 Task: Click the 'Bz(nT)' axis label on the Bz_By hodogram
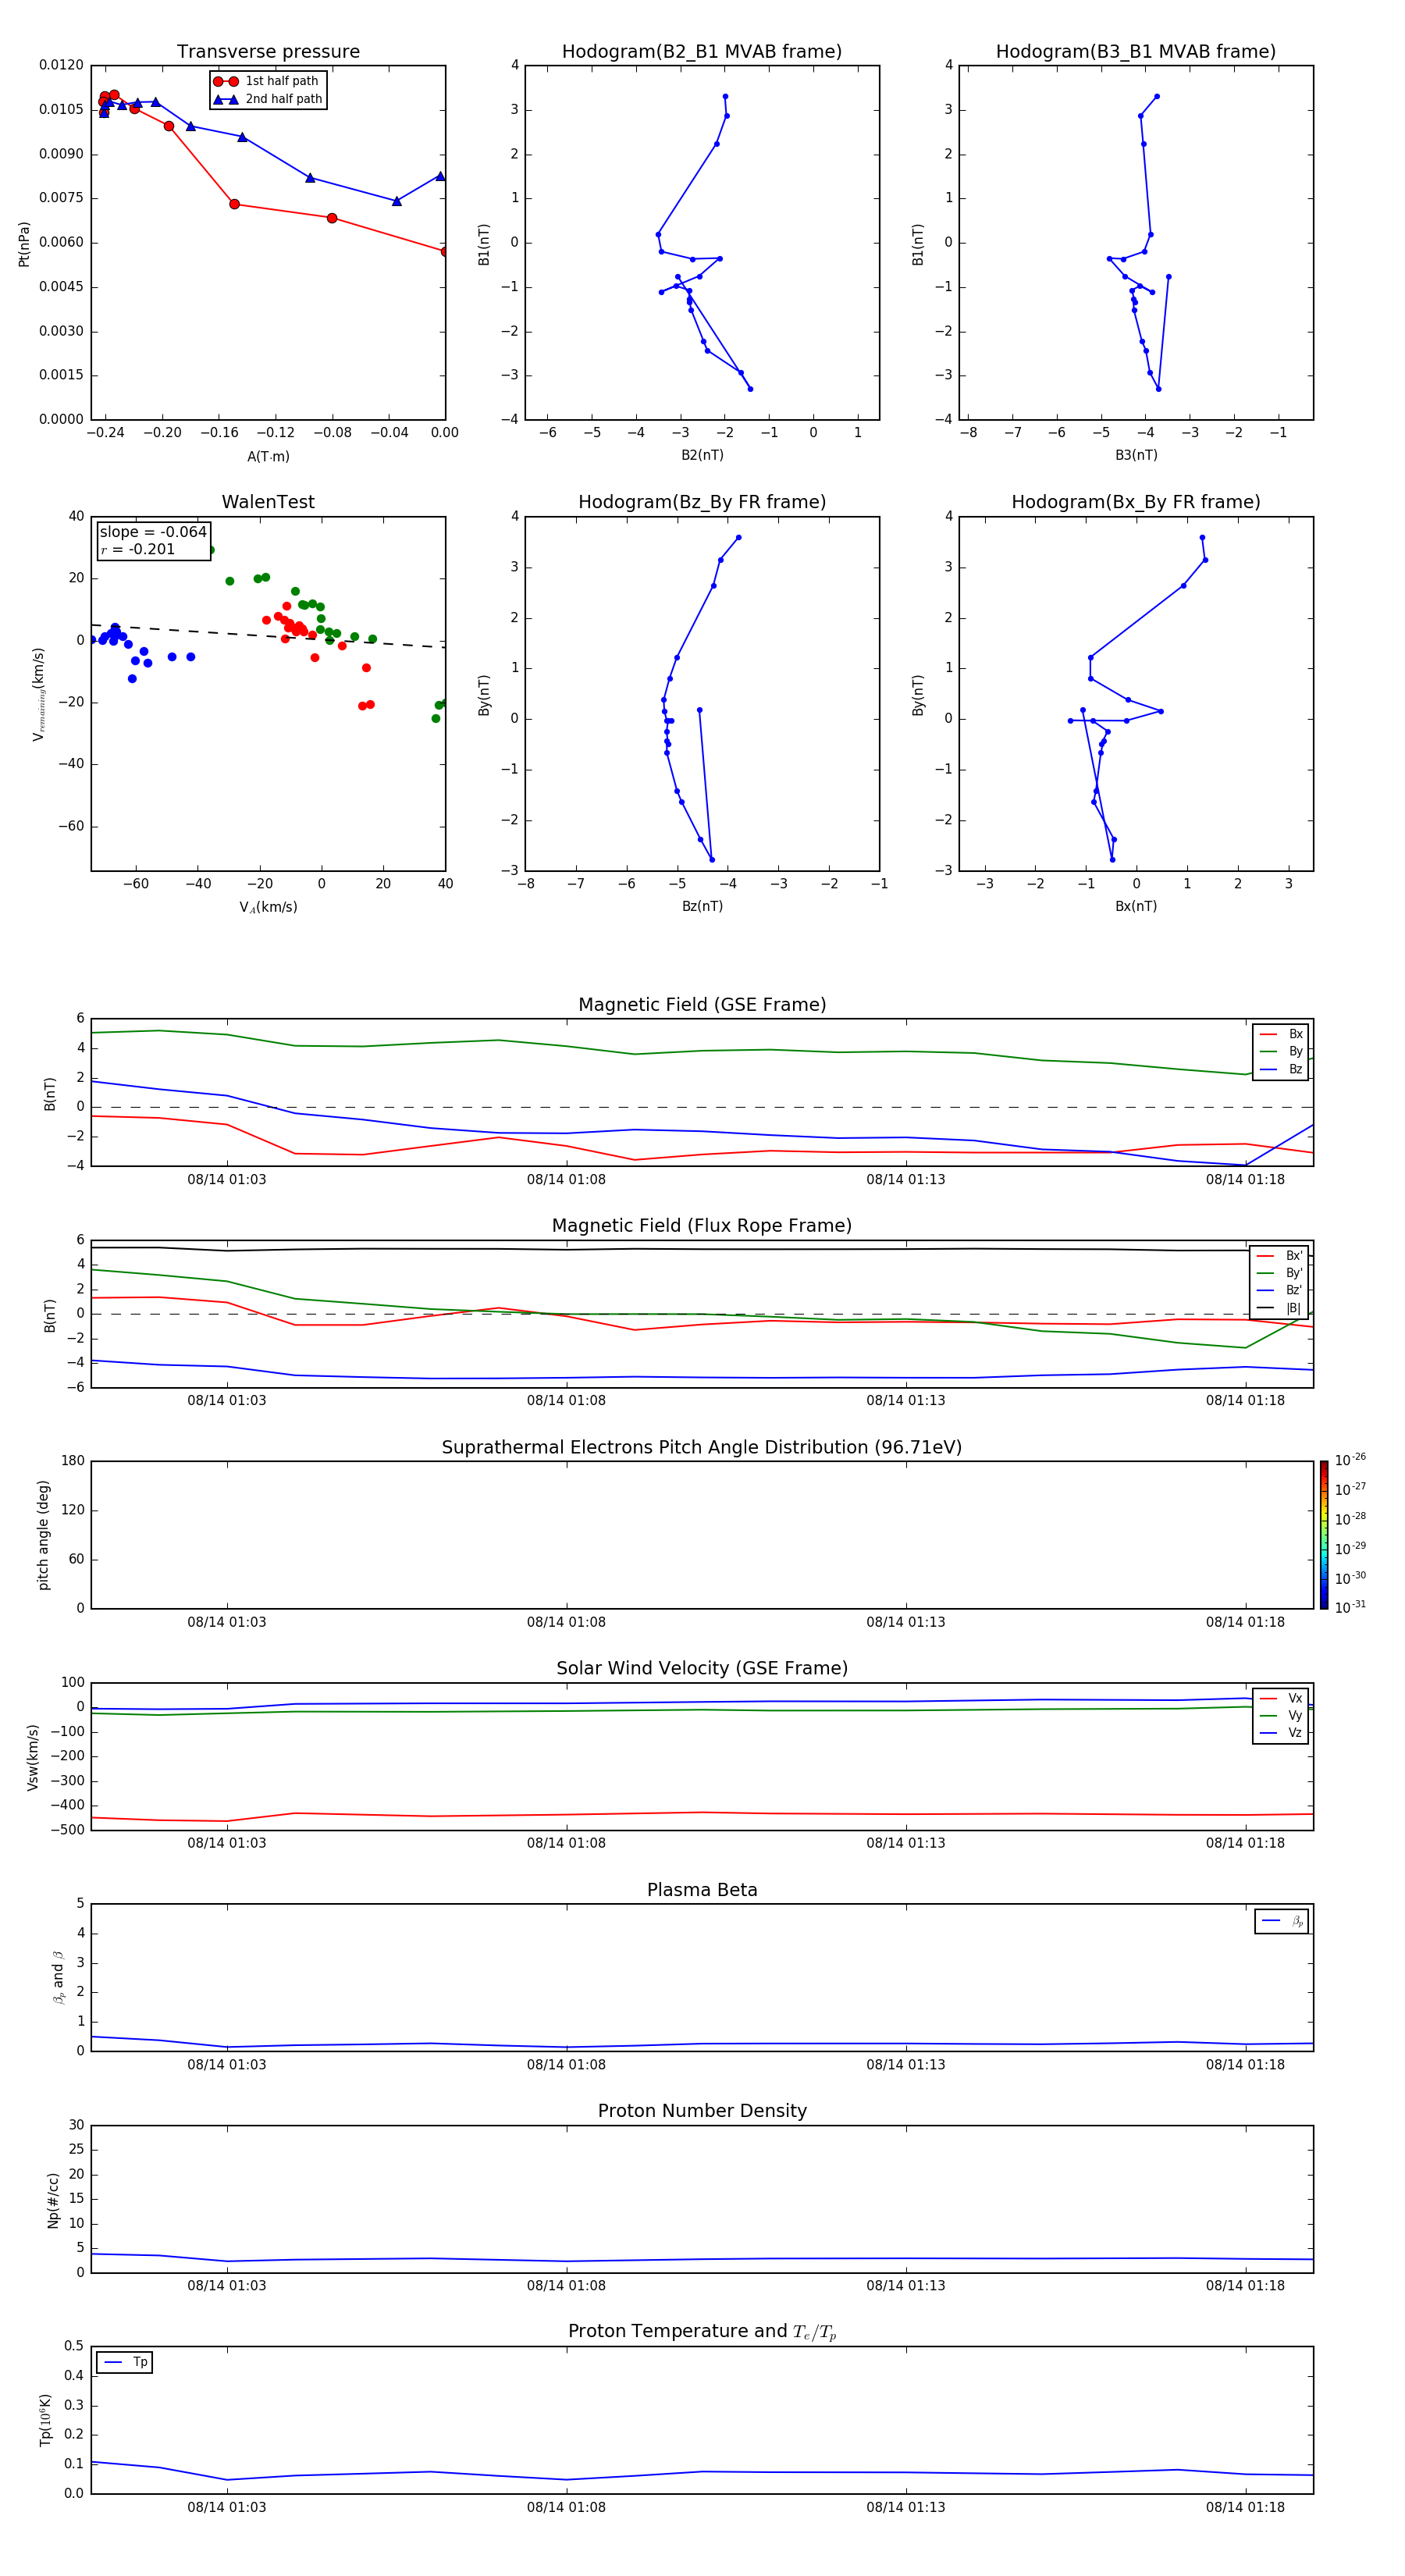pyautogui.click(x=702, y=906)
